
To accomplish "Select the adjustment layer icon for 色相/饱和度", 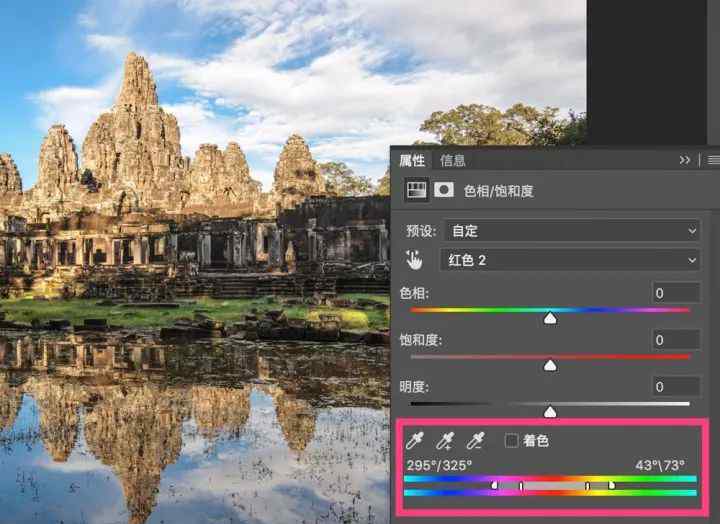I will tap(416, 190).
